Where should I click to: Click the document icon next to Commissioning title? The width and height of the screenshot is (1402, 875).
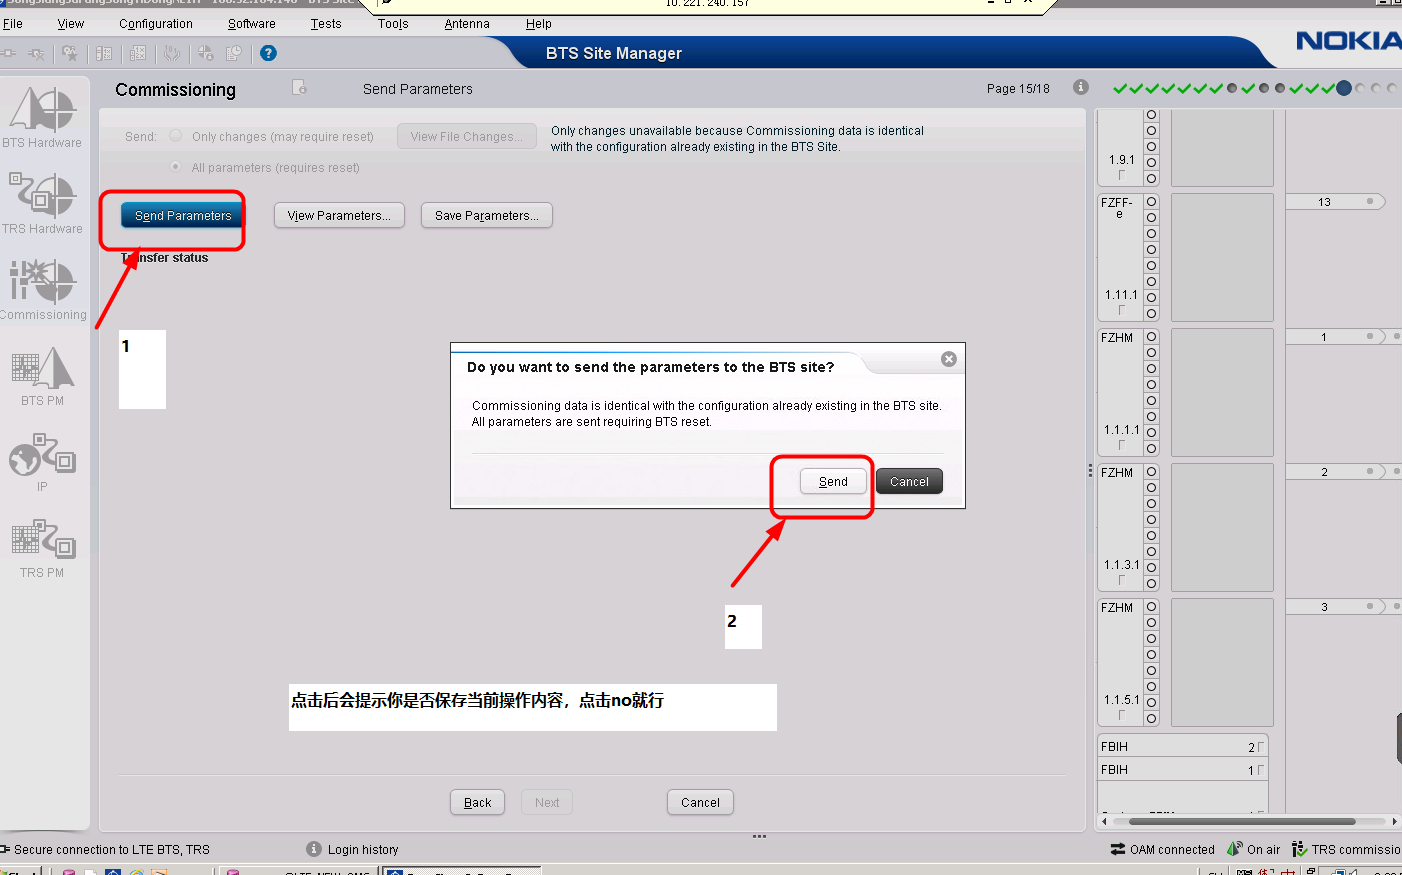coord(299,87)
